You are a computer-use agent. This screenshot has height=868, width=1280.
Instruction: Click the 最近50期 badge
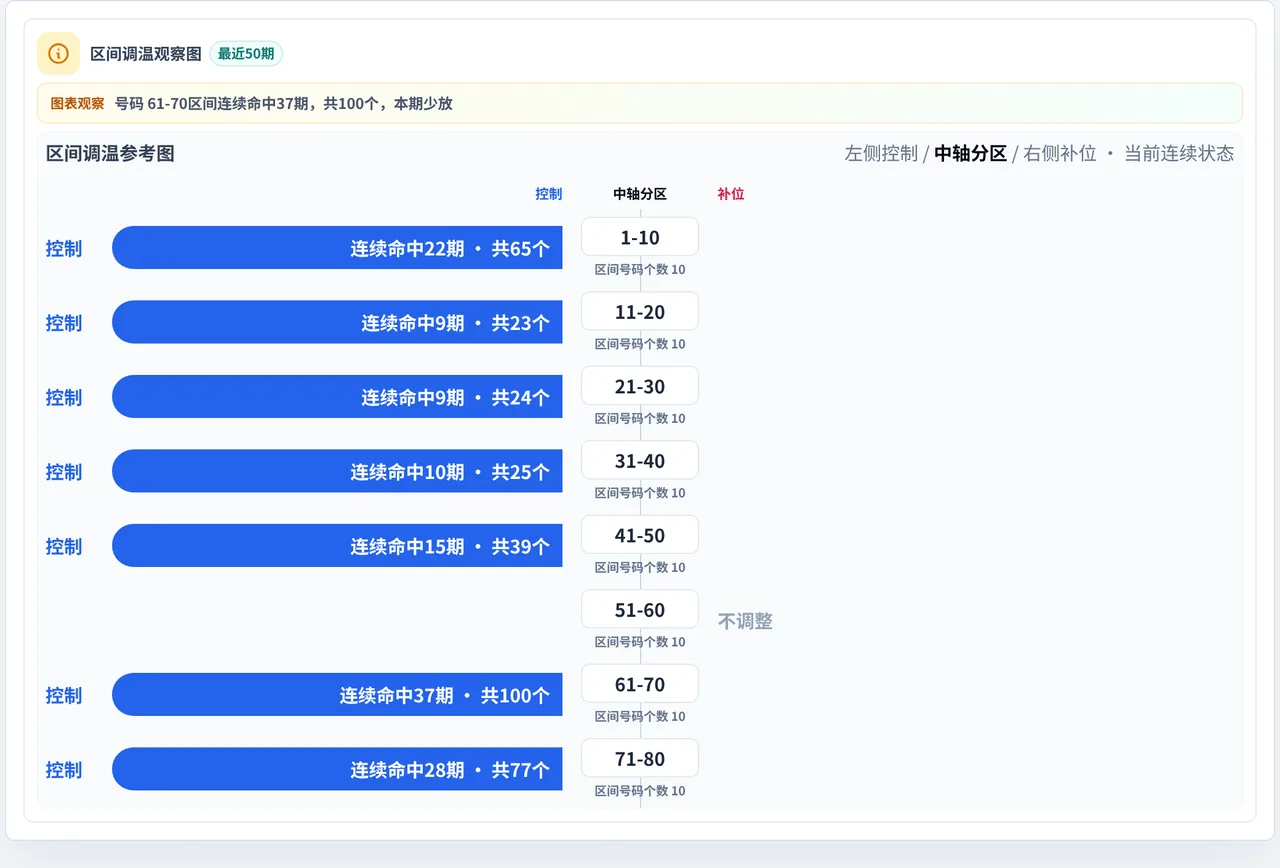click(x=246, y=54)
